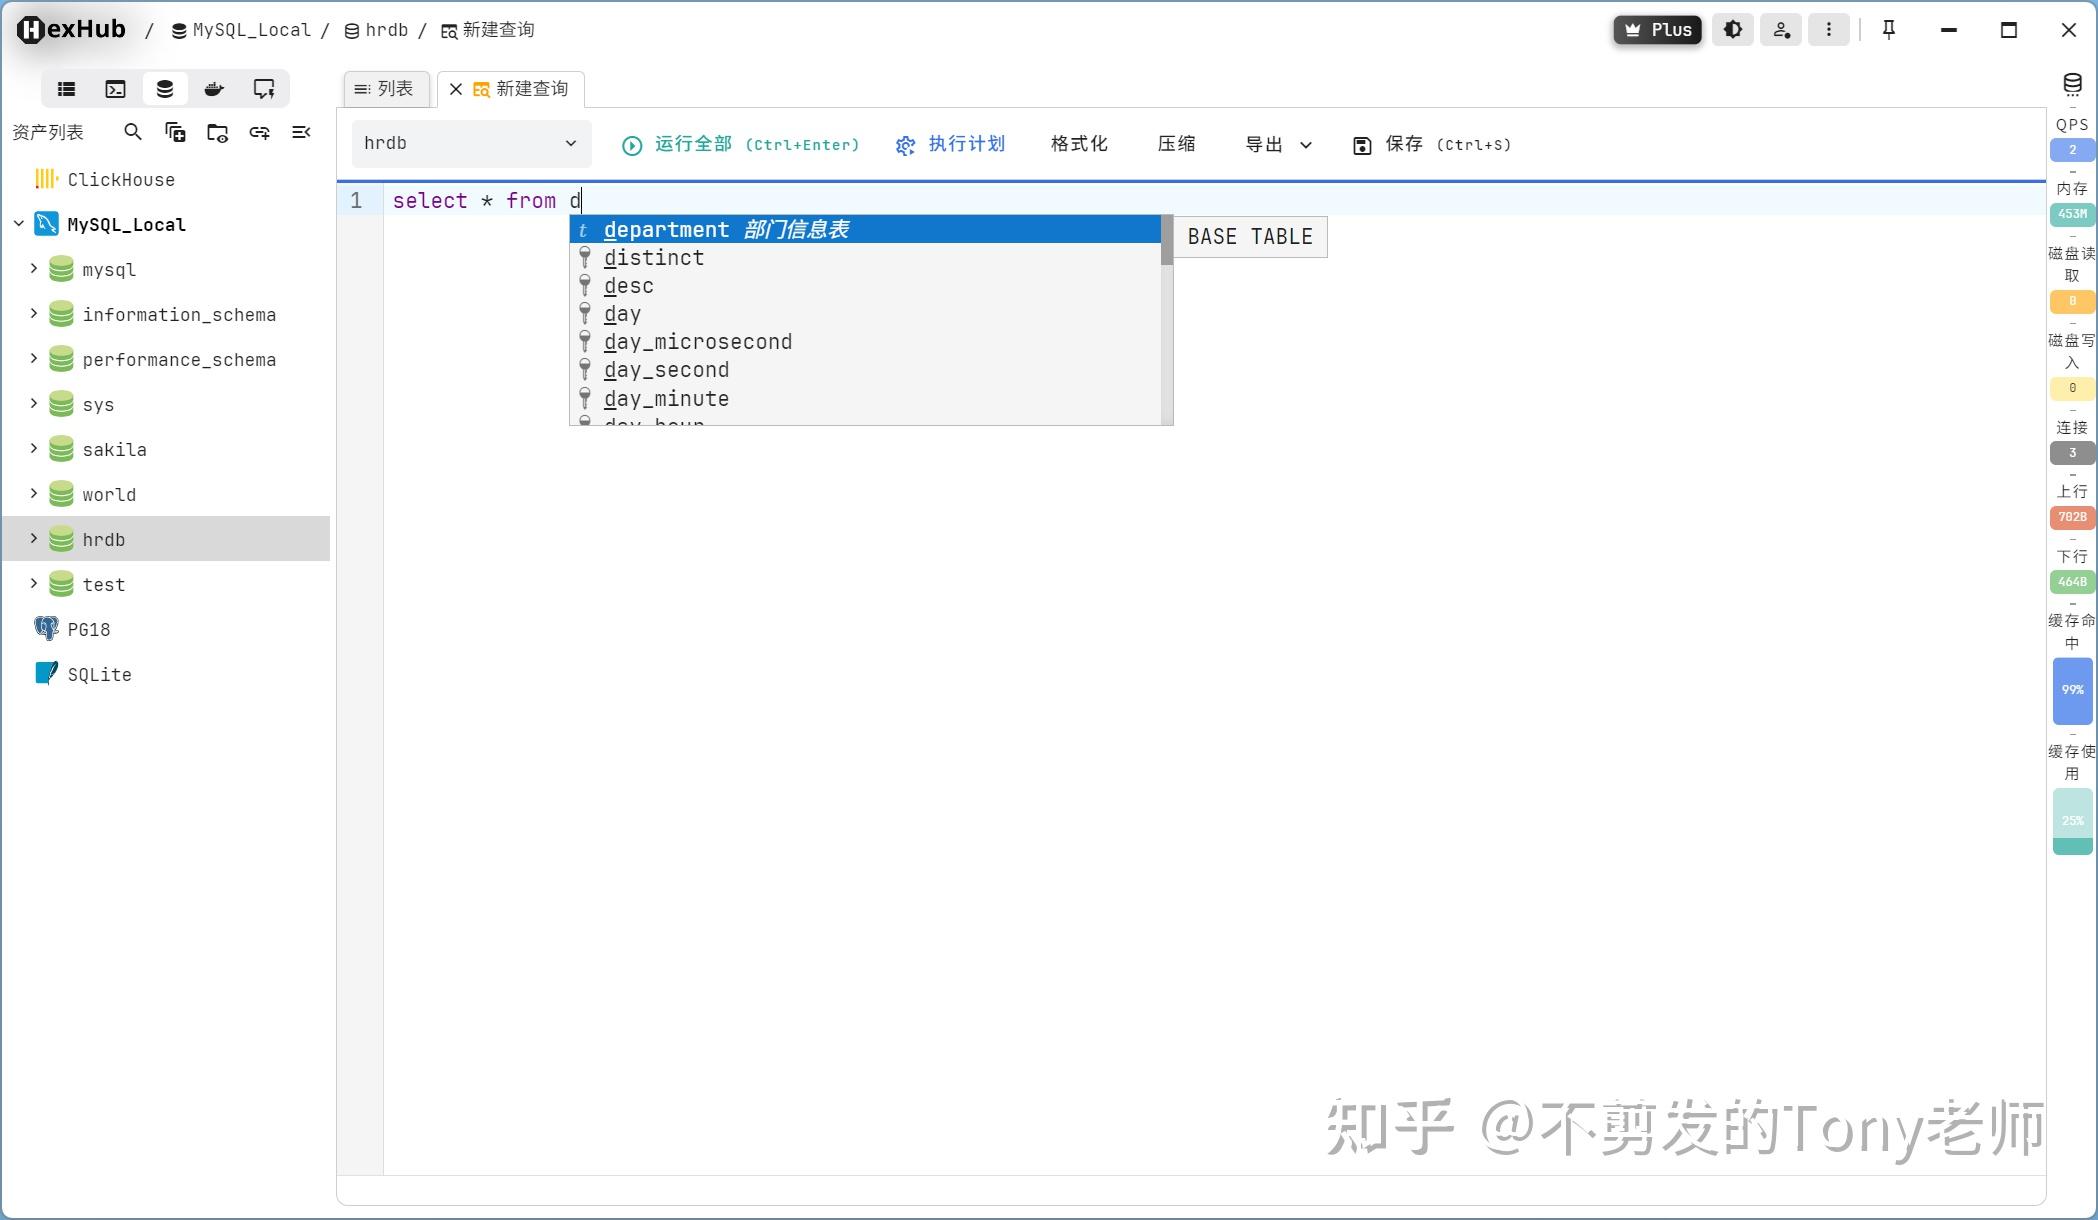The image size is (2098, 1220).
Task: Click the user account icon in title bar
Action: [x=1781, y=29]
